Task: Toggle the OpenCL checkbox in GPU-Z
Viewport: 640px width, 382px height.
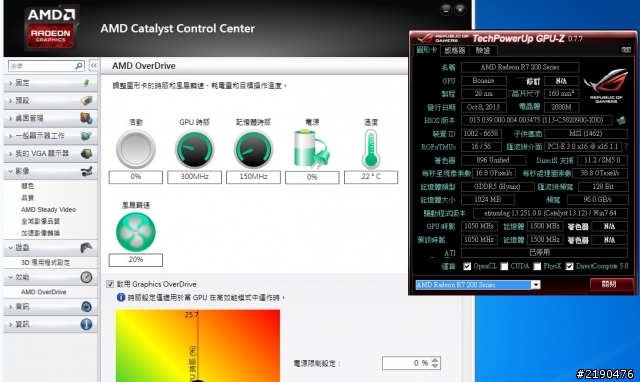Action: [467, 266]
